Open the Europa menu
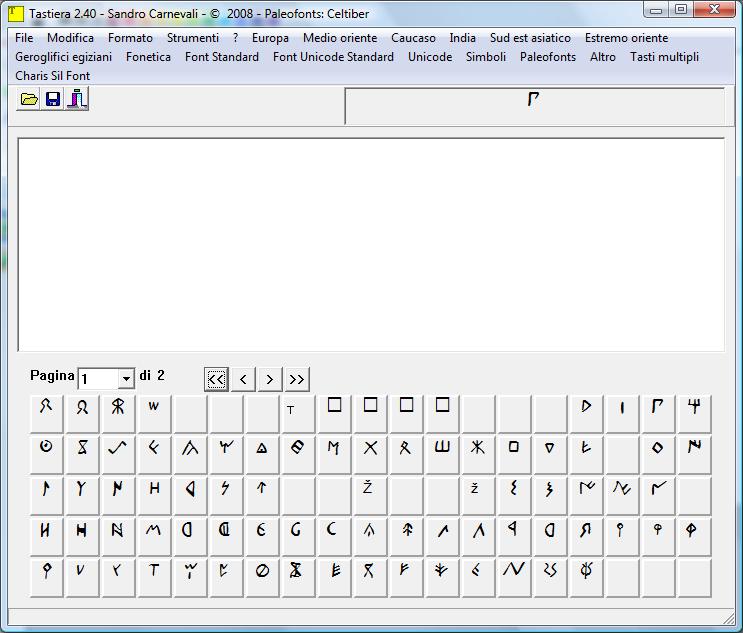This screenshot has height=633, width=743. [x=270, y=38]
